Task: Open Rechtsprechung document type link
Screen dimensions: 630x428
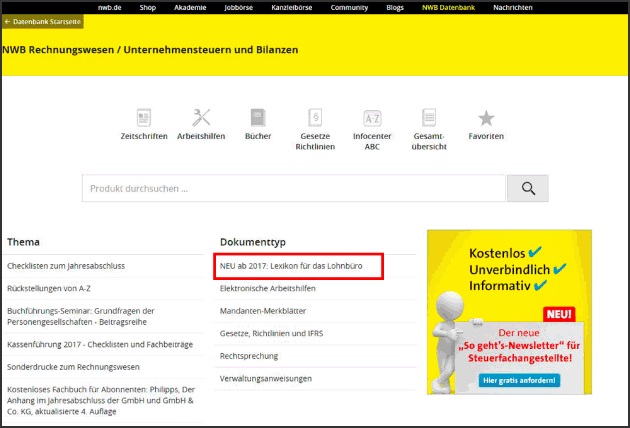Action: pyautogui.click(x=251, y=356)
